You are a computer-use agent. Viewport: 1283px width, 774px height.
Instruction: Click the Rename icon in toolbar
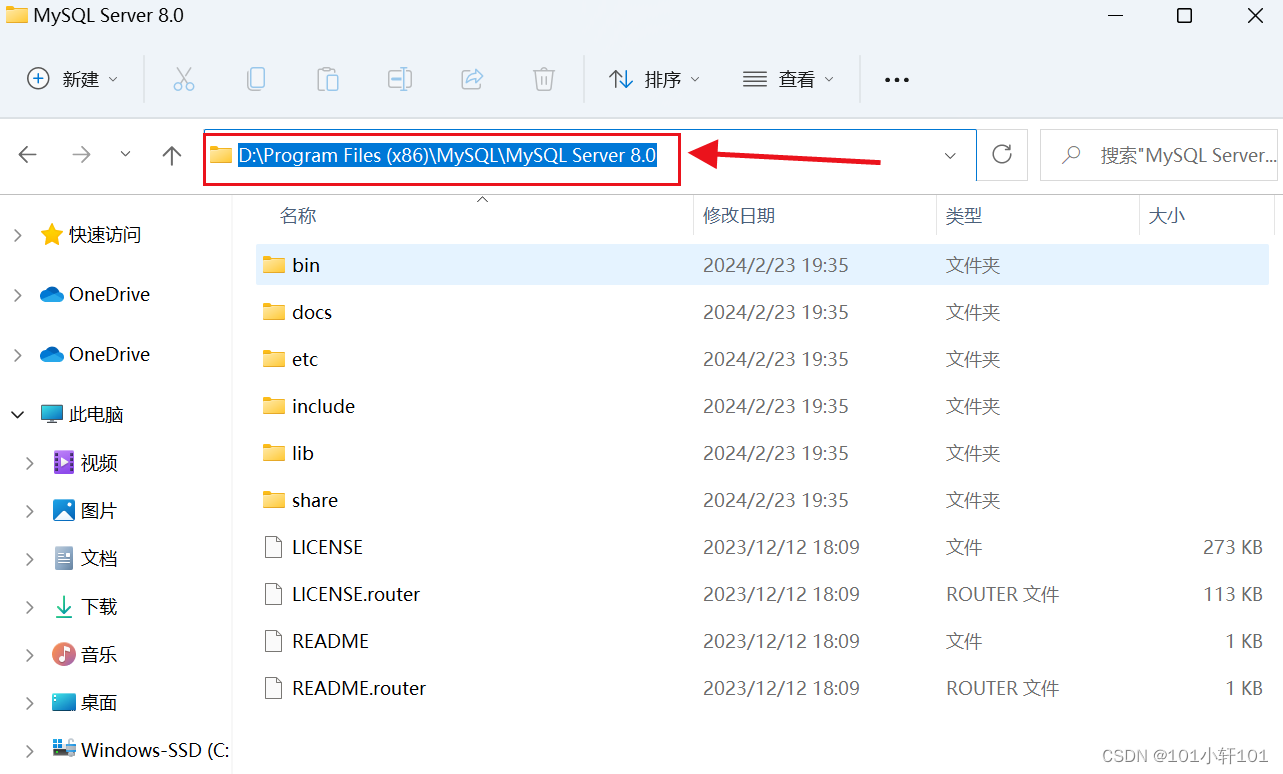pos(400,79)
